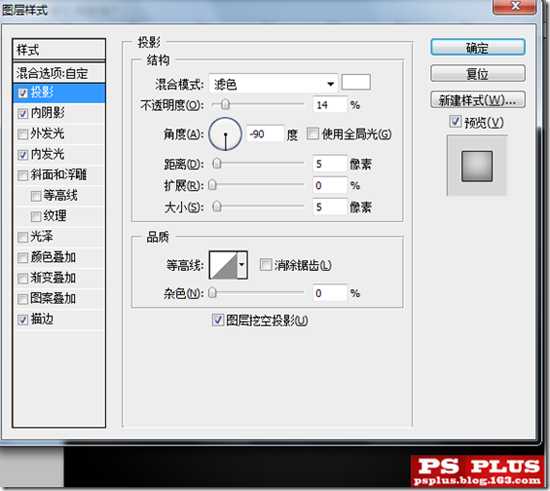Click the white shadow color swatch
The height and width of the screenshot is (491, 550).
tap(356, 82)
